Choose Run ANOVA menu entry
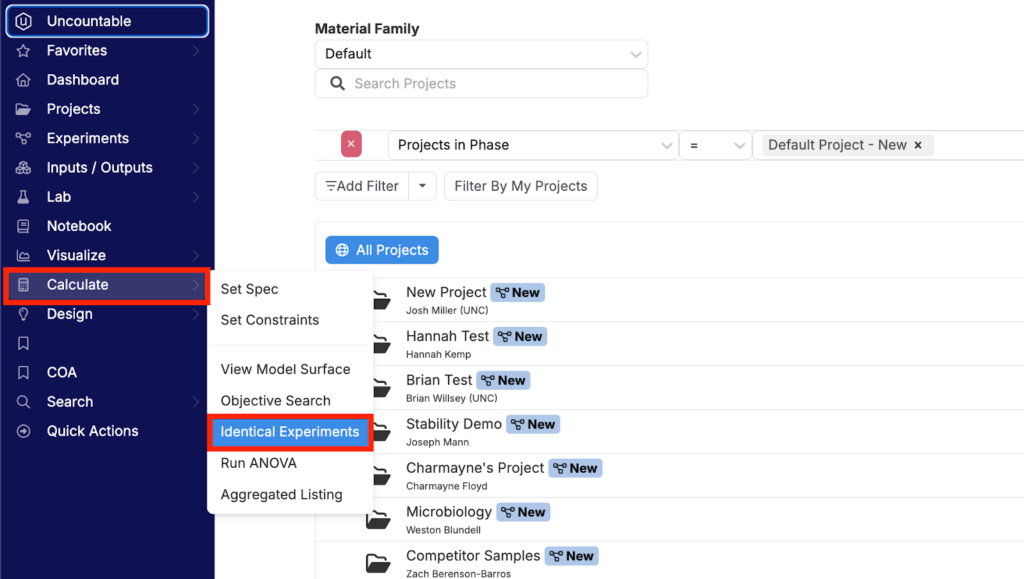The height and width of the screenshot is (579, 1024). [x=259, y=463]
